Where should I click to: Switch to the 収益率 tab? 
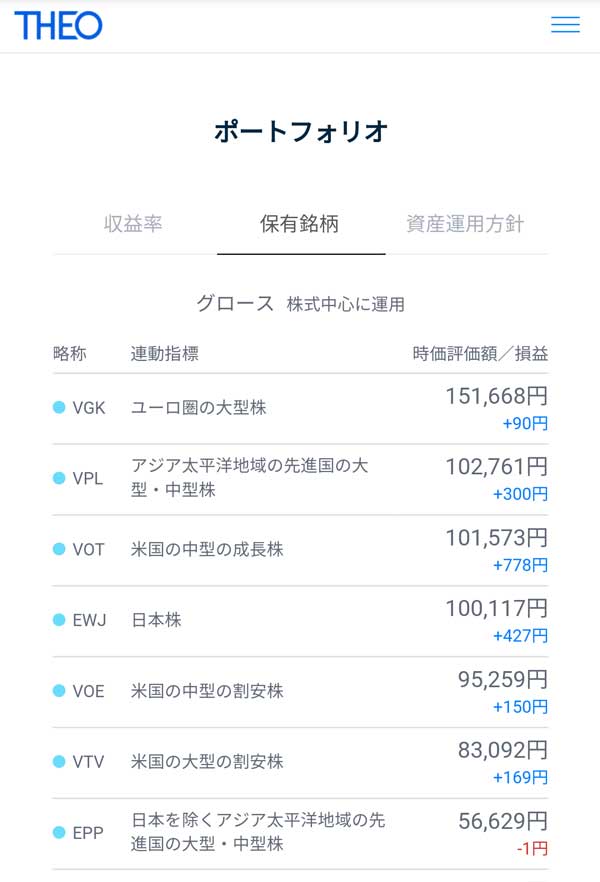[x=133, y=224]
